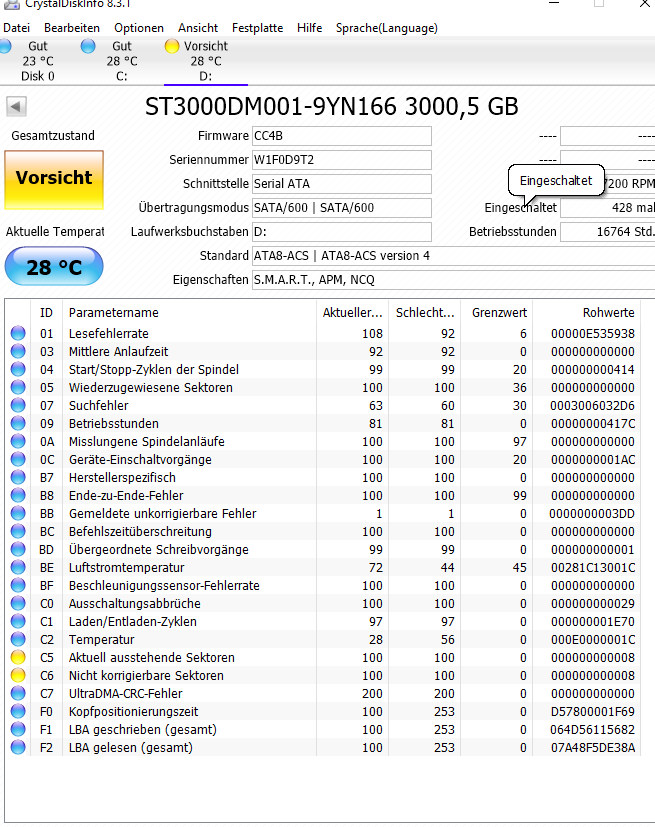
Task: Click the Standard field ATA8-ACS
Action: click(454, 256)
